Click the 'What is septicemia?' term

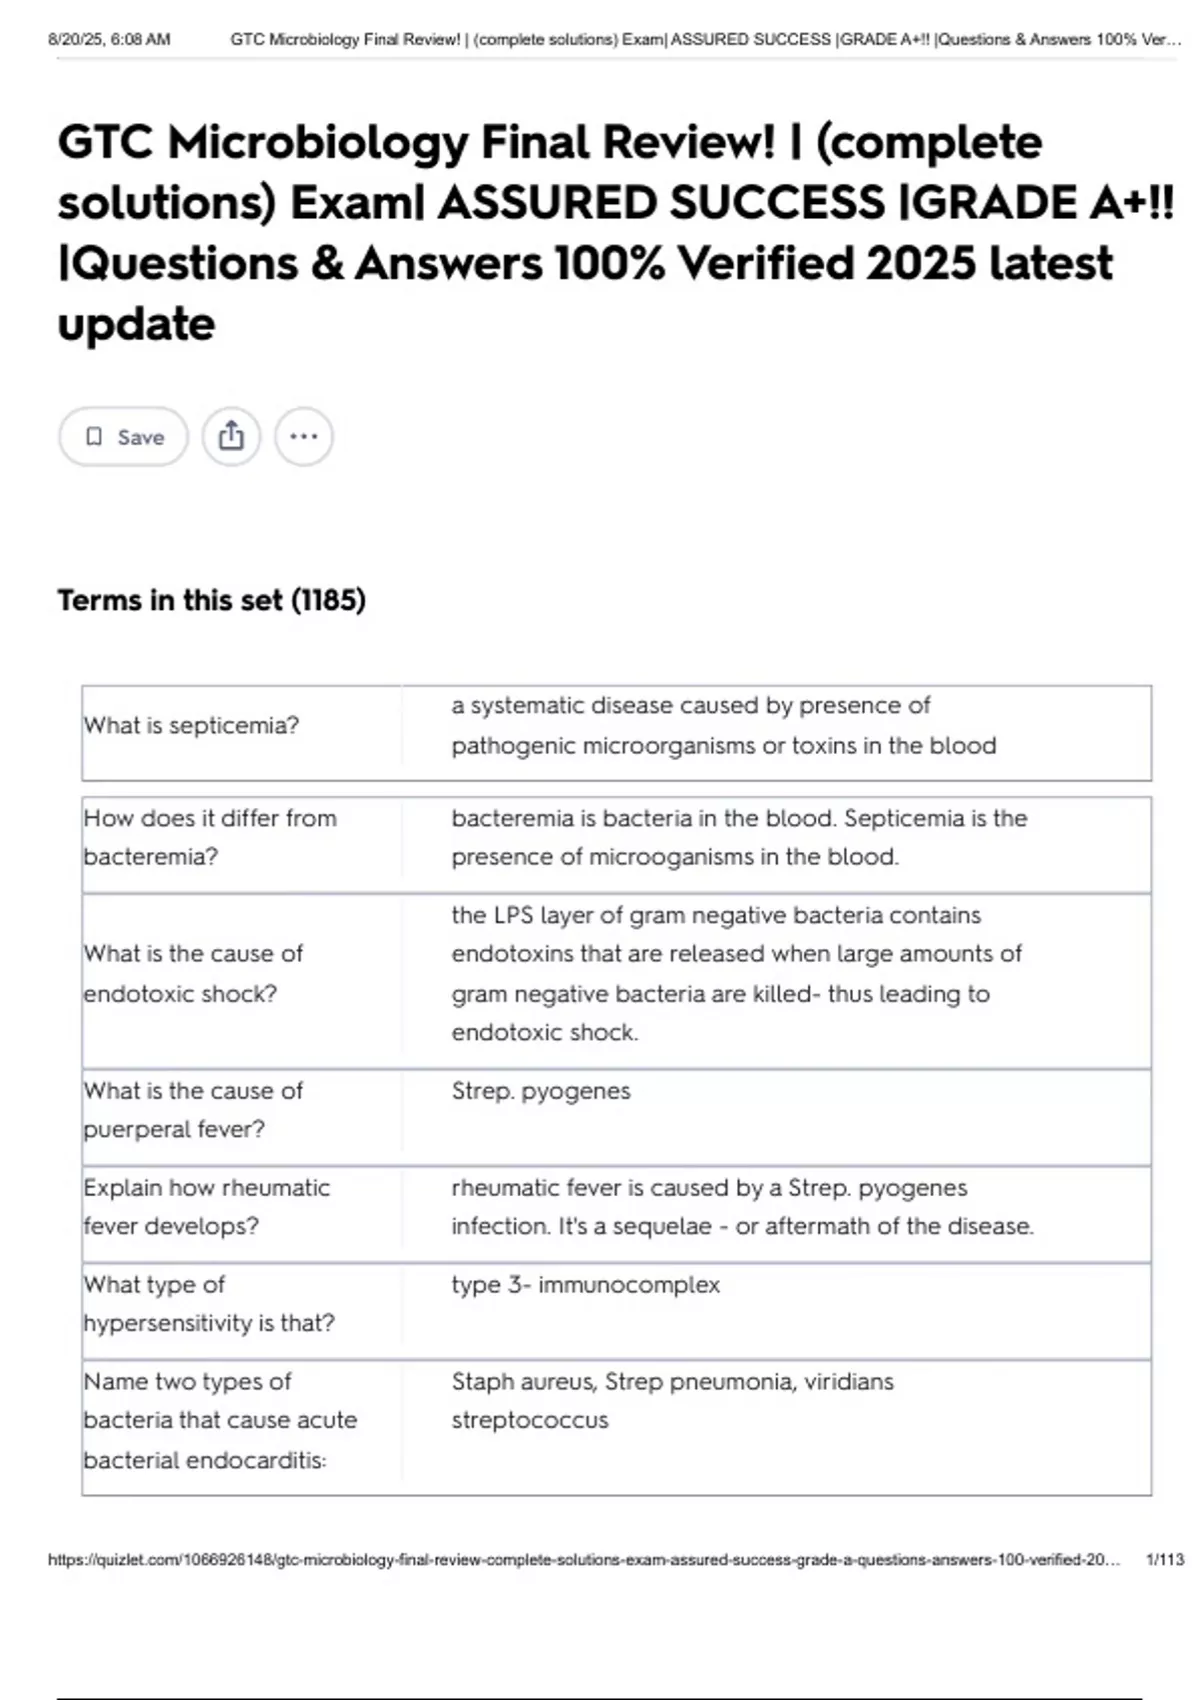coord(192,726)
